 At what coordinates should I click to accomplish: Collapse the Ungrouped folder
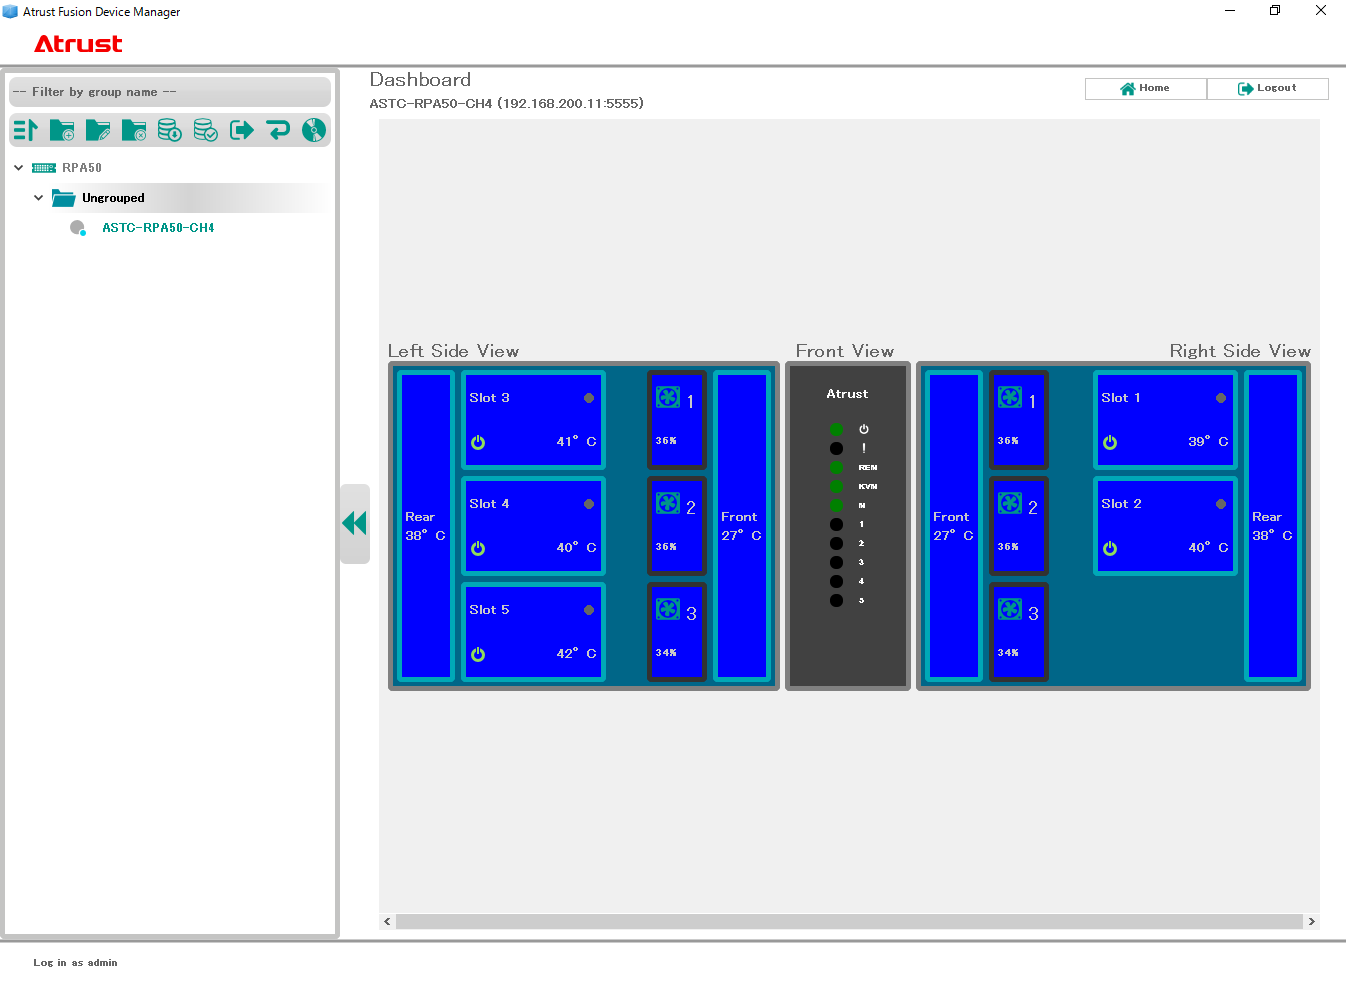click(x=39, y=198)
